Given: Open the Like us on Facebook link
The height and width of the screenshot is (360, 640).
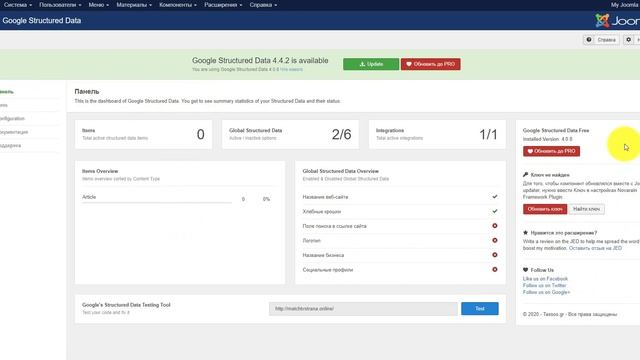Looking at the screenshot, I should point(545,279).
